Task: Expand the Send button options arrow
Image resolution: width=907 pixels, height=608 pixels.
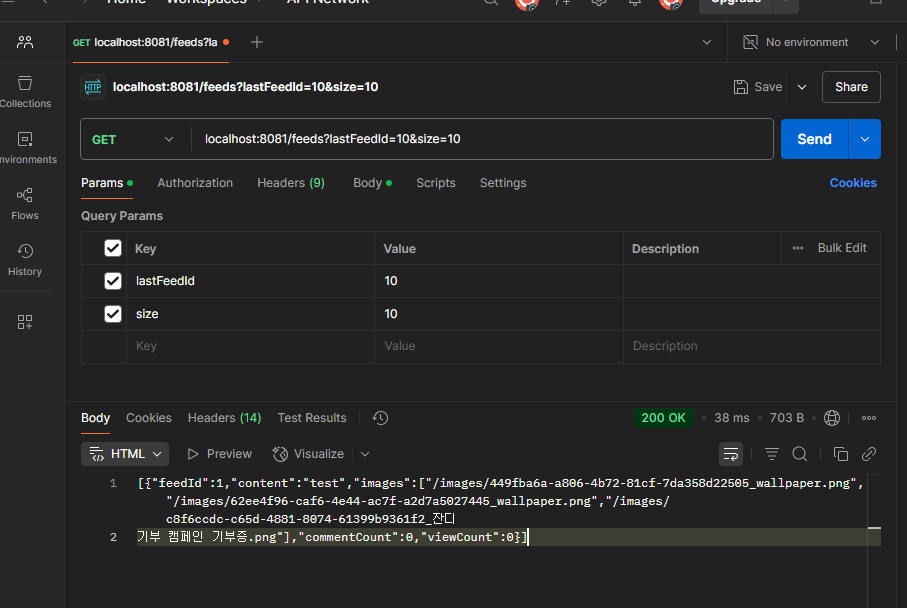Action: [x=864, y=139]
